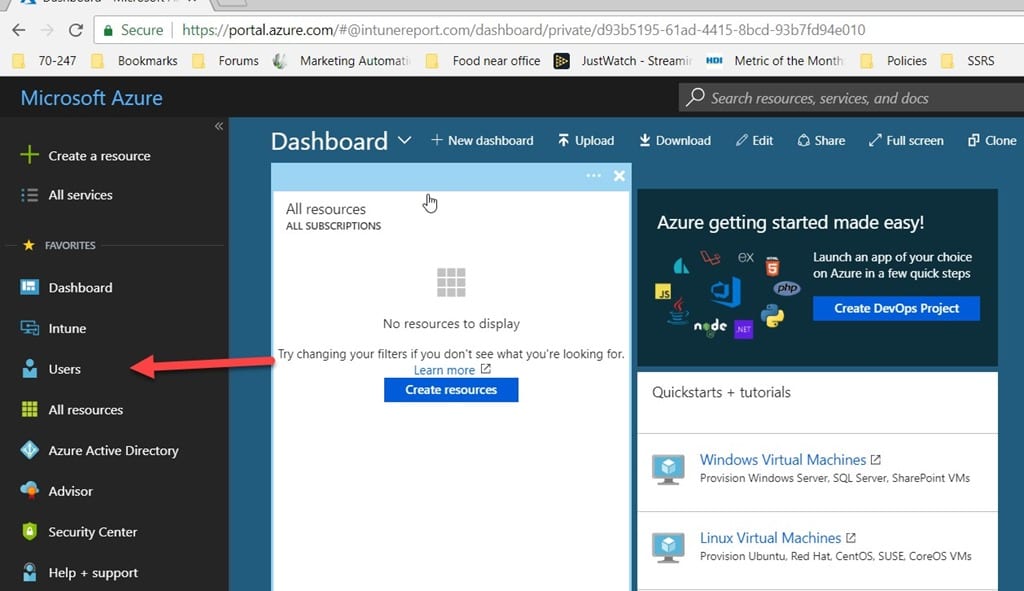Click Edit in dashboard toolbar
This screenshot has height=591, width=1024.
tap(754, 140)
